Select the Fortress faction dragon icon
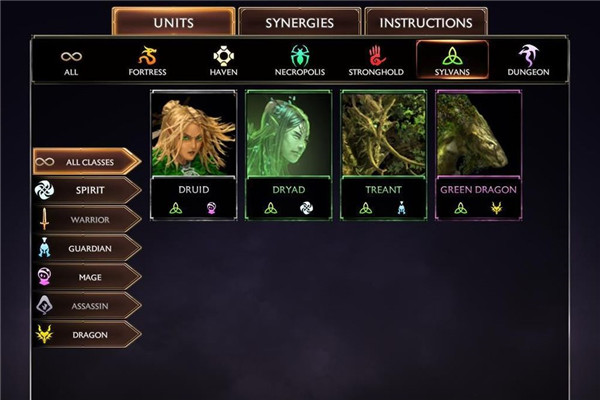 [147, 56]
